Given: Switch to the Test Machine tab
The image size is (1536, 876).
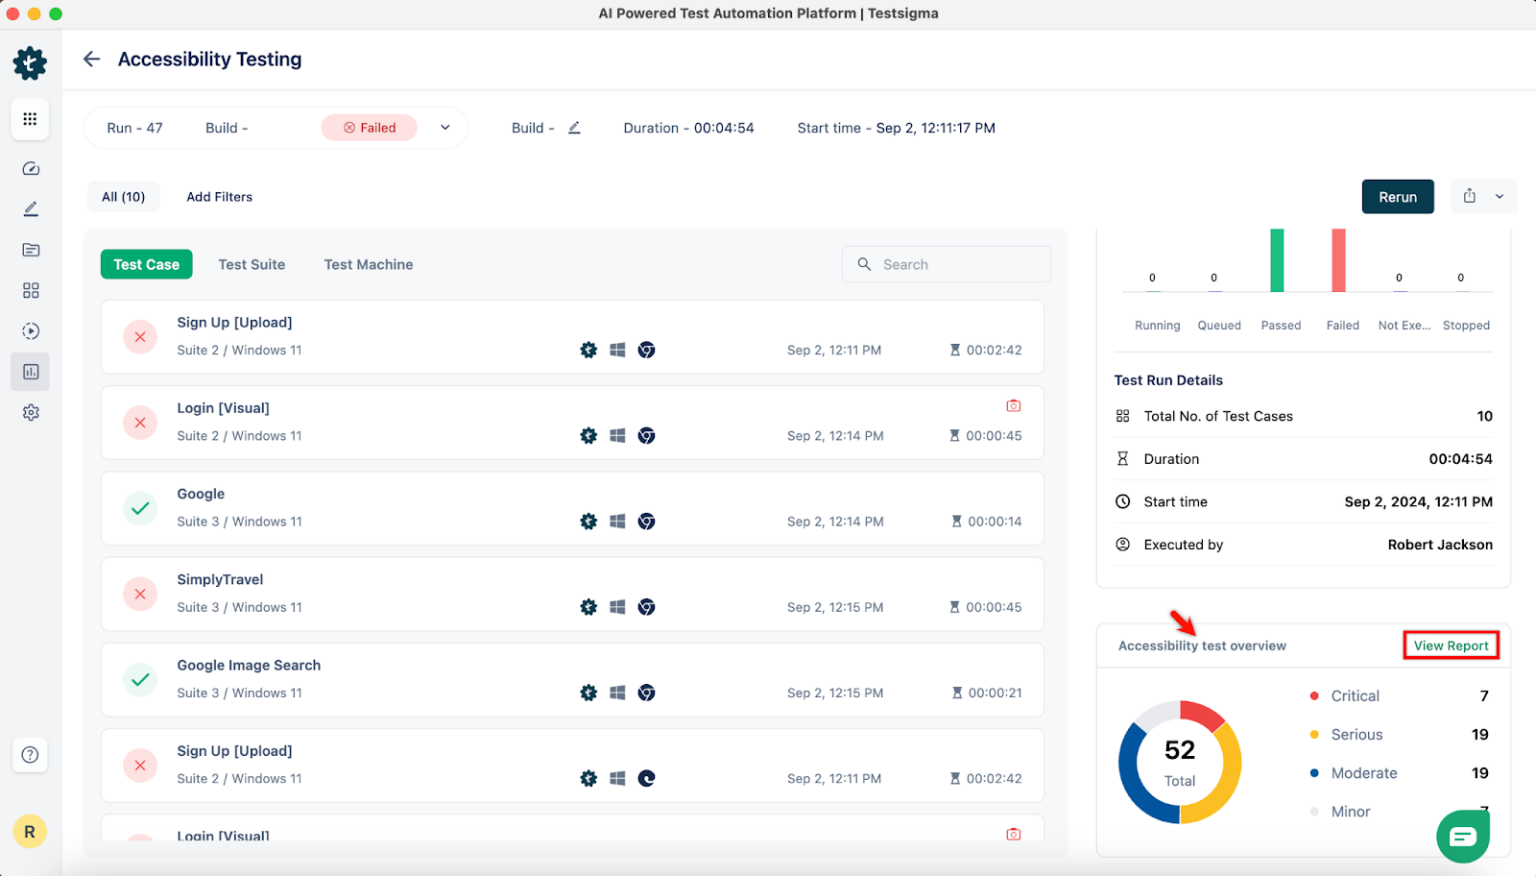Looking at the screenshot, I should pyautogui.click(x=368, y=264).
